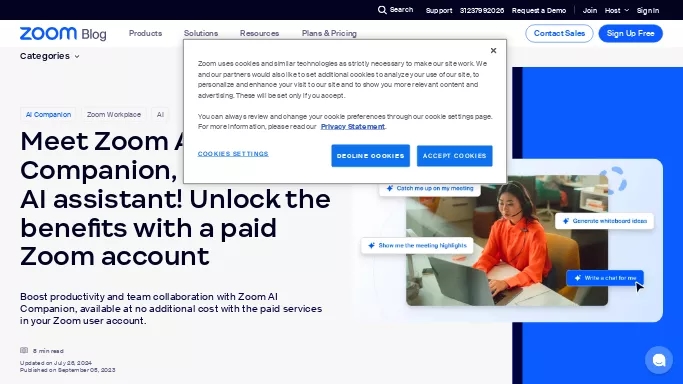
Task: Click the Blog title link
Action: [x=94, y=34]
